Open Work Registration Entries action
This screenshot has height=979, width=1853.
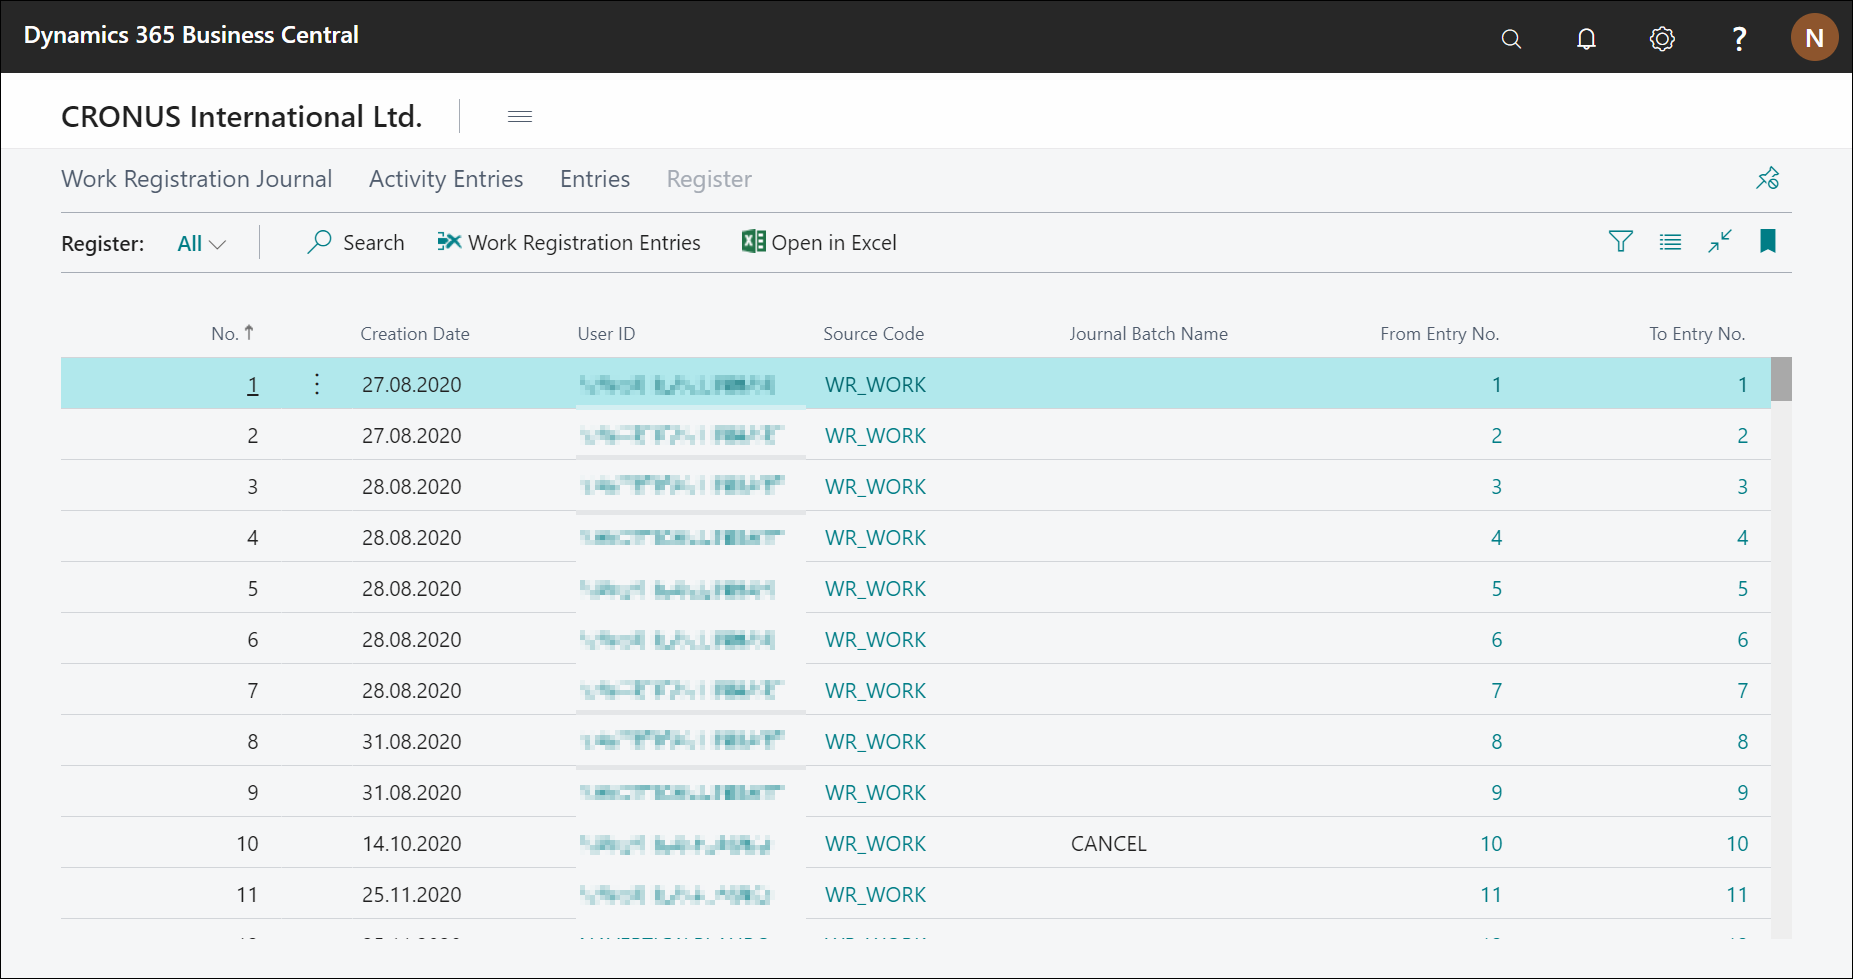coord(569,242)
